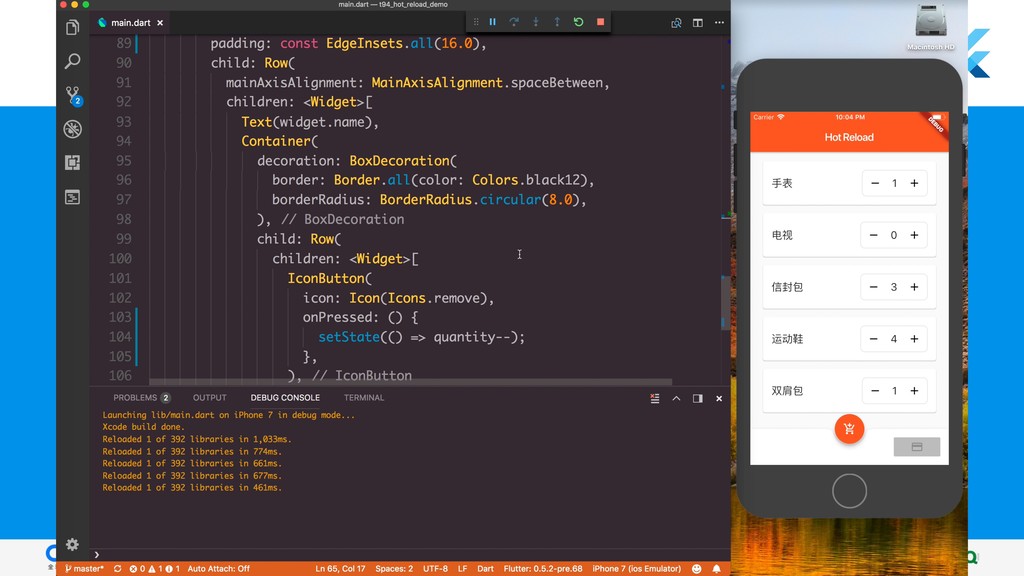Image resolution: width=1024 pixels, height=576 pixels.
Task: Clear the debug console output
Action: pyautogui.click(x=655, y=398)
